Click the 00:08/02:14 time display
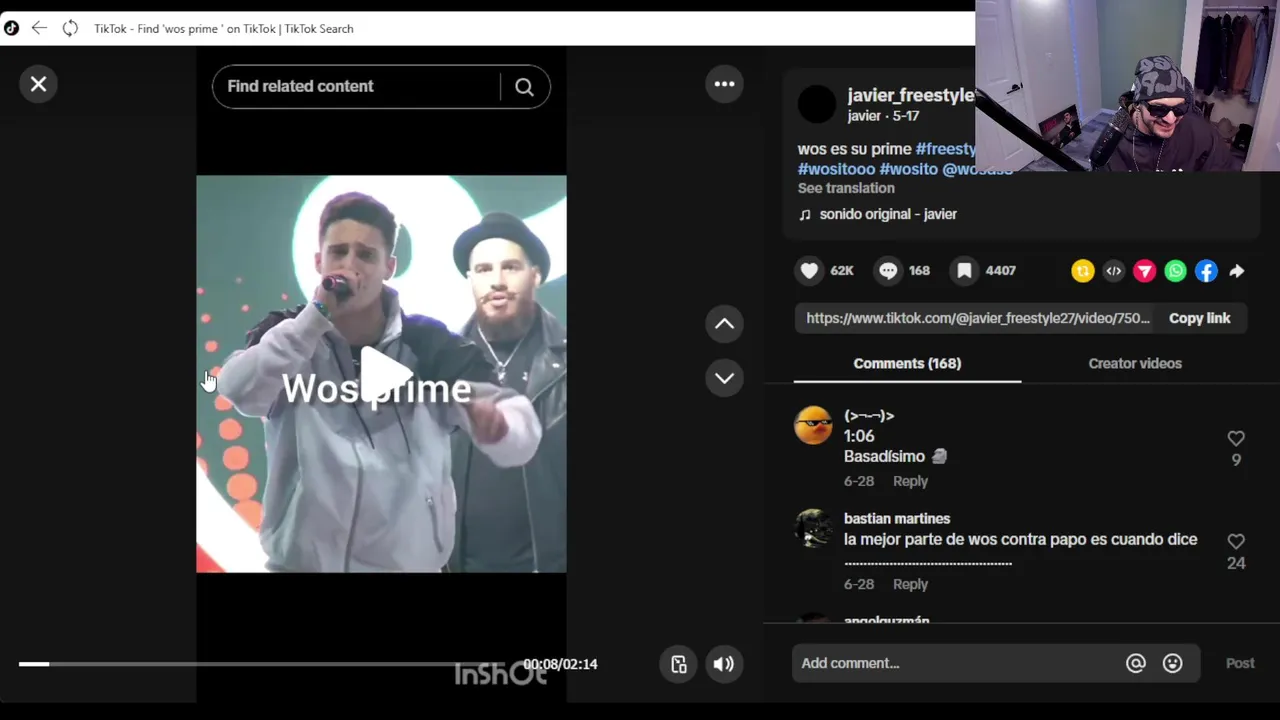1280x720 pixels. tap(560, 664)
